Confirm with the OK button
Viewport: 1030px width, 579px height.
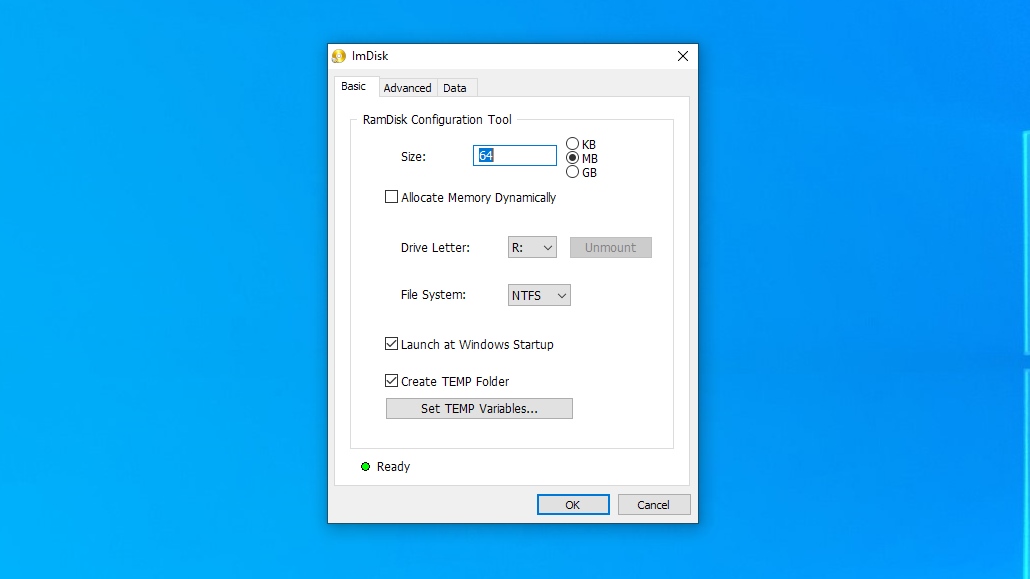point(573,505)
